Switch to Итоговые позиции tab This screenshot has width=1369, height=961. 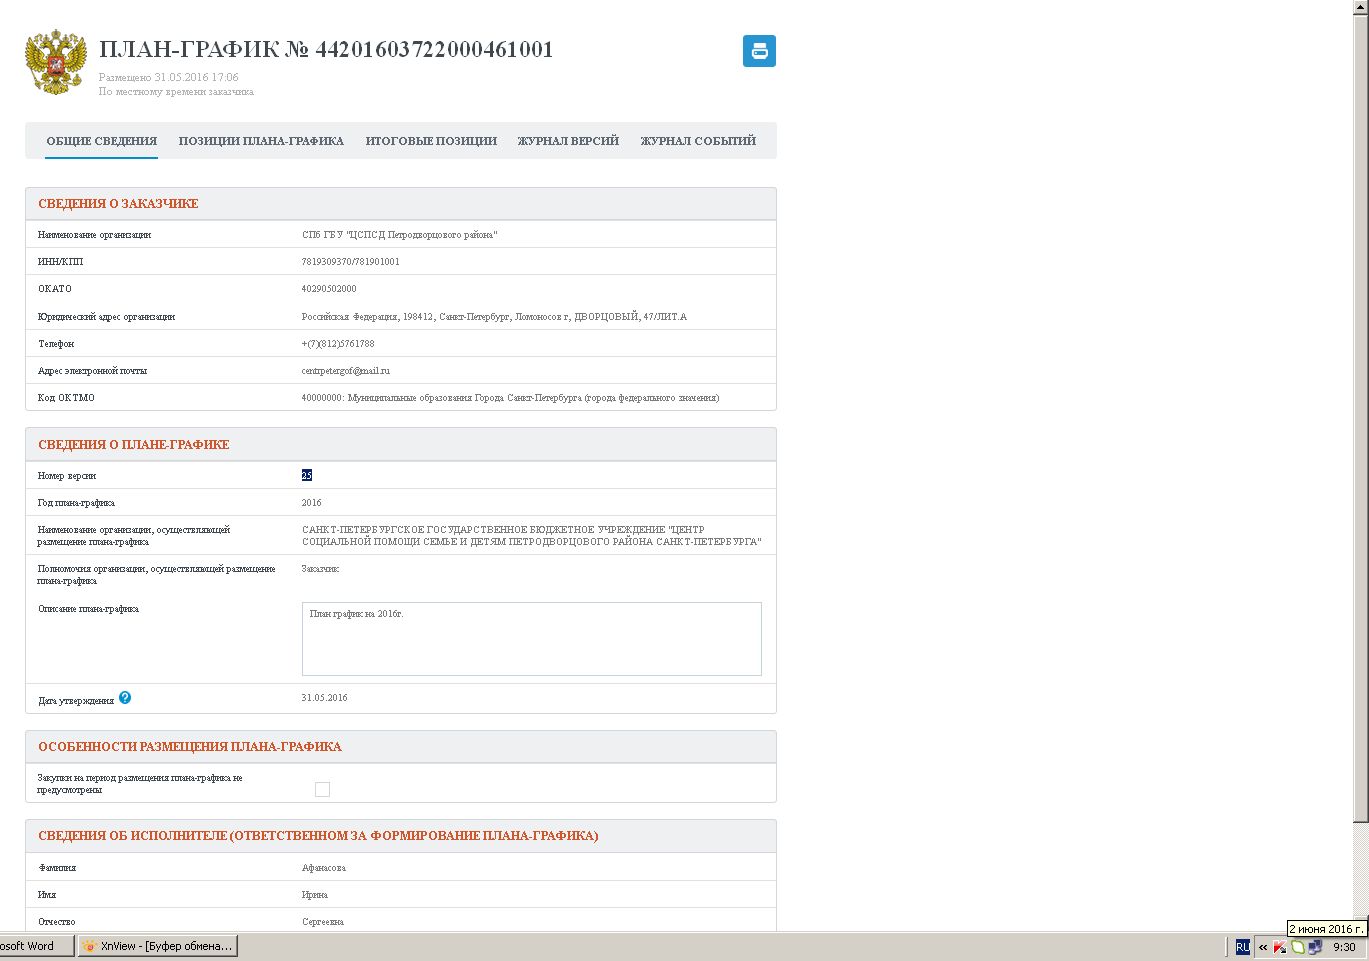coord(431,141)
